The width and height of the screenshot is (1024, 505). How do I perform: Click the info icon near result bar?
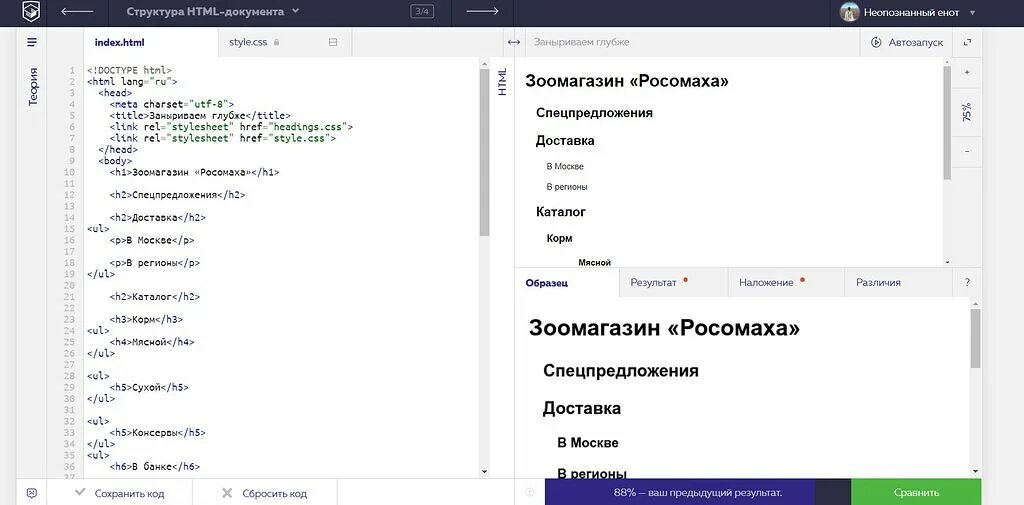[x=530, y=493]
